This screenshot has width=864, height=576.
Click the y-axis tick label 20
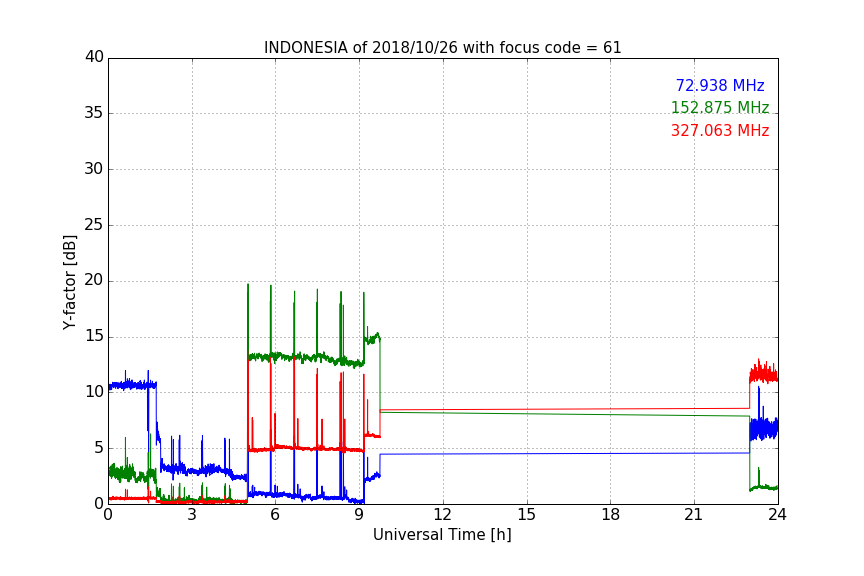[x=94, y=280]
